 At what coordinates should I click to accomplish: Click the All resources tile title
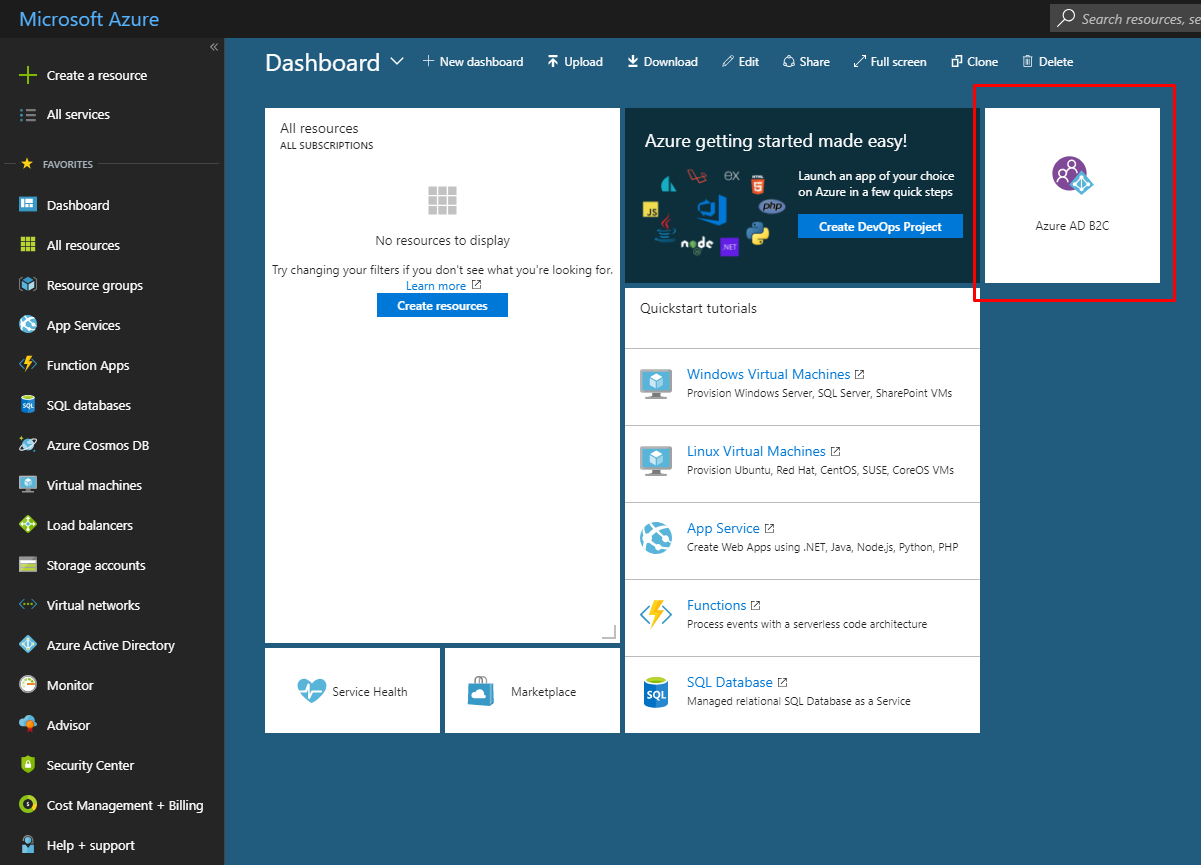[x=319, y=128]
